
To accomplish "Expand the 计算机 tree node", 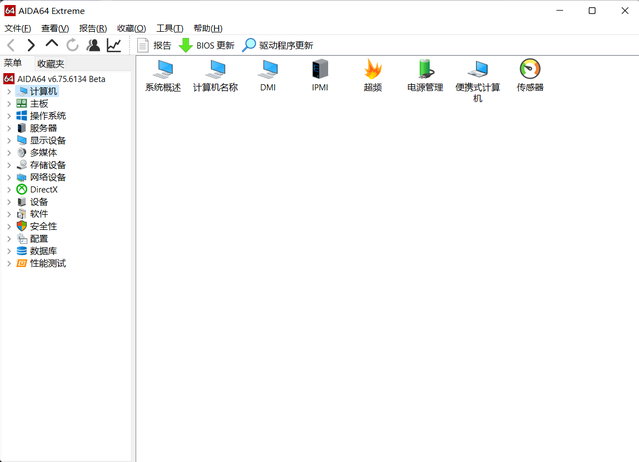I will point(9,91).
